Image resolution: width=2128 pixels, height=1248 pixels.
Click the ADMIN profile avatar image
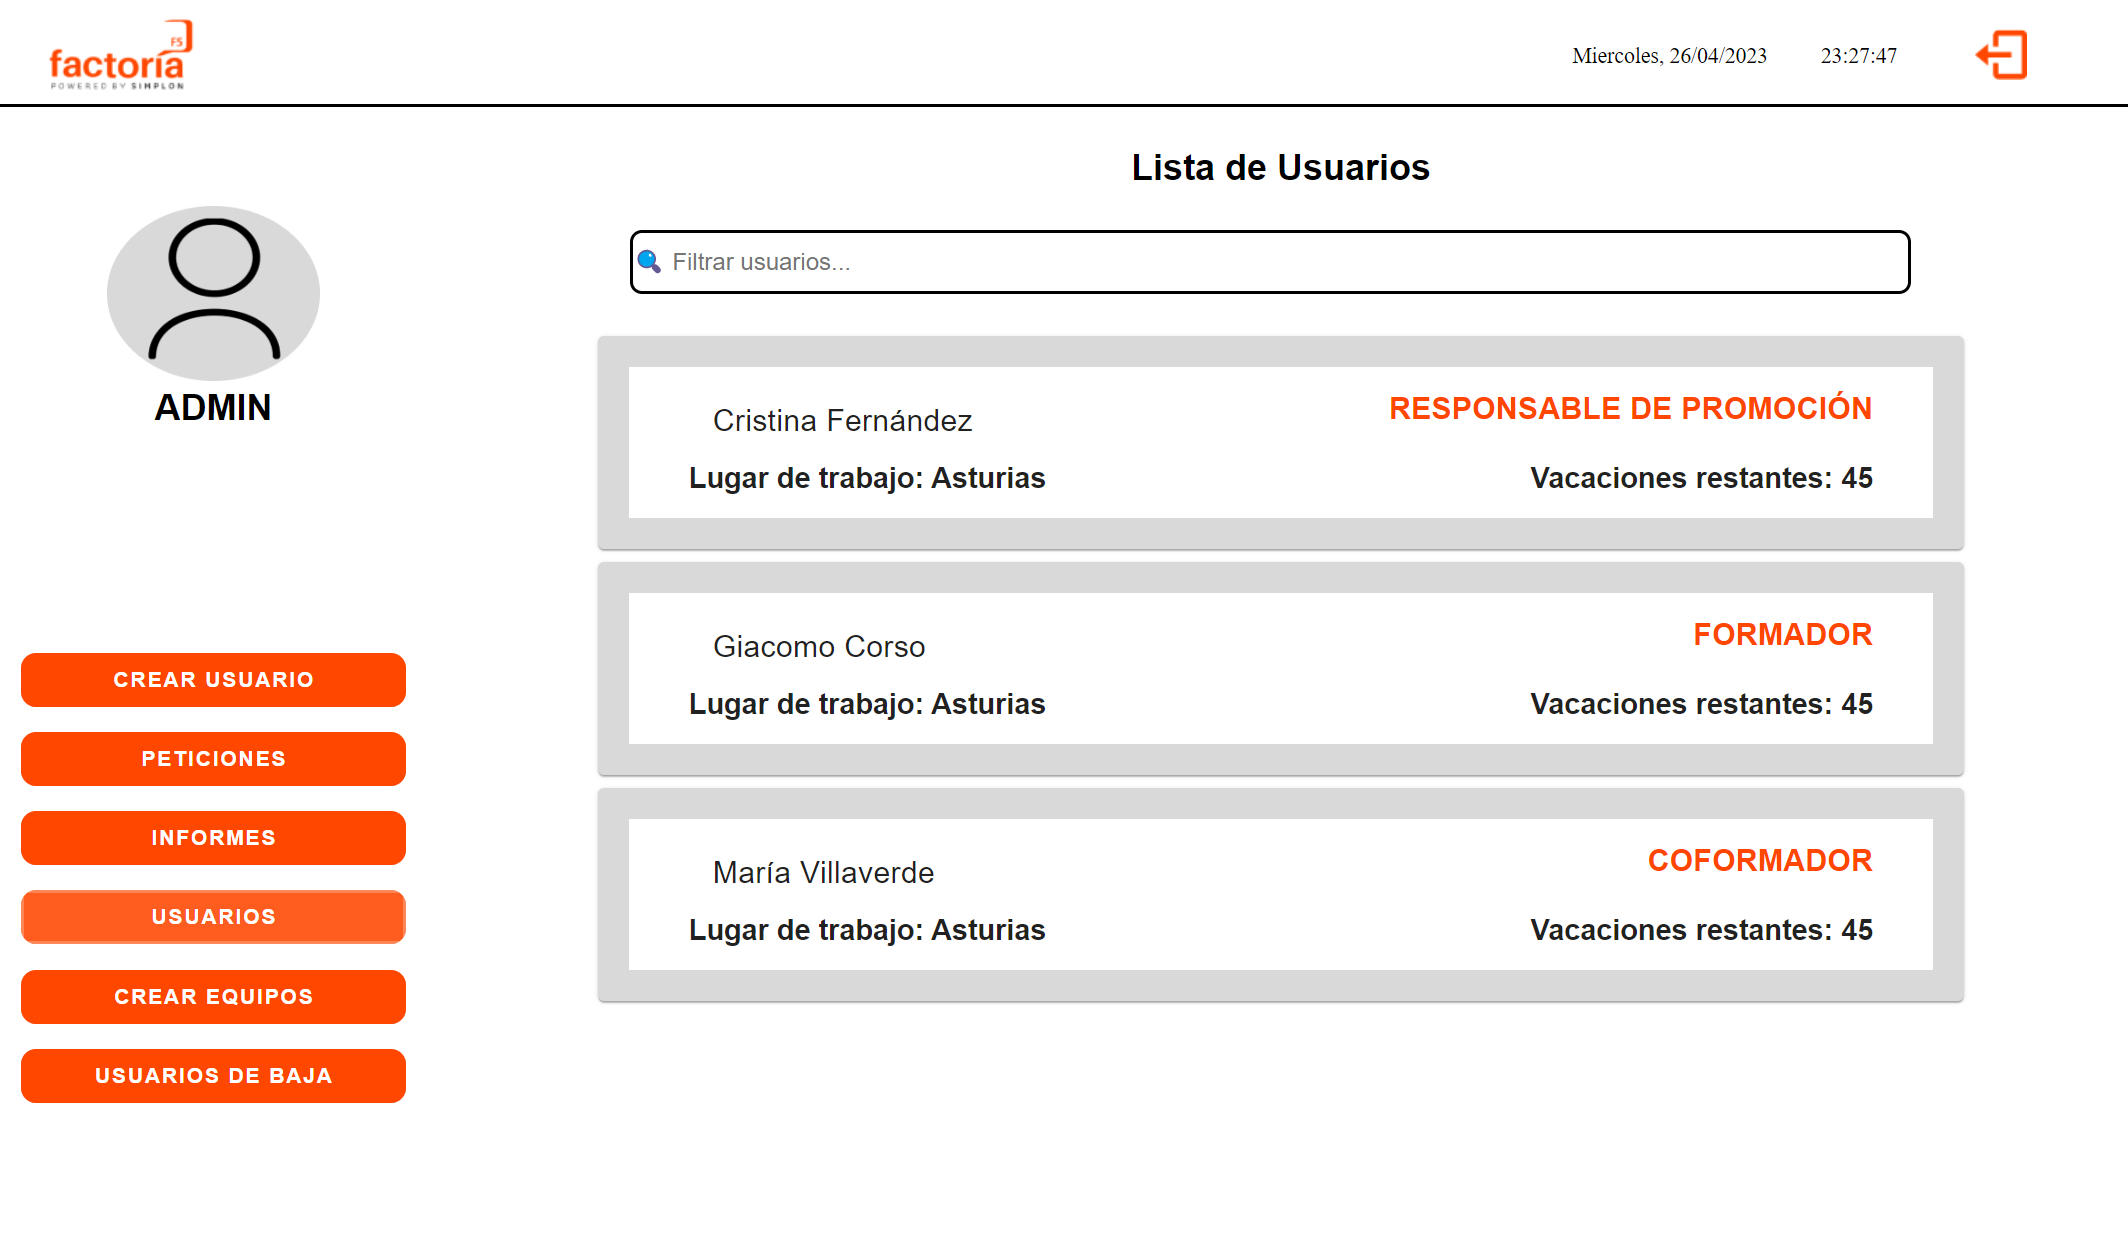213,293
